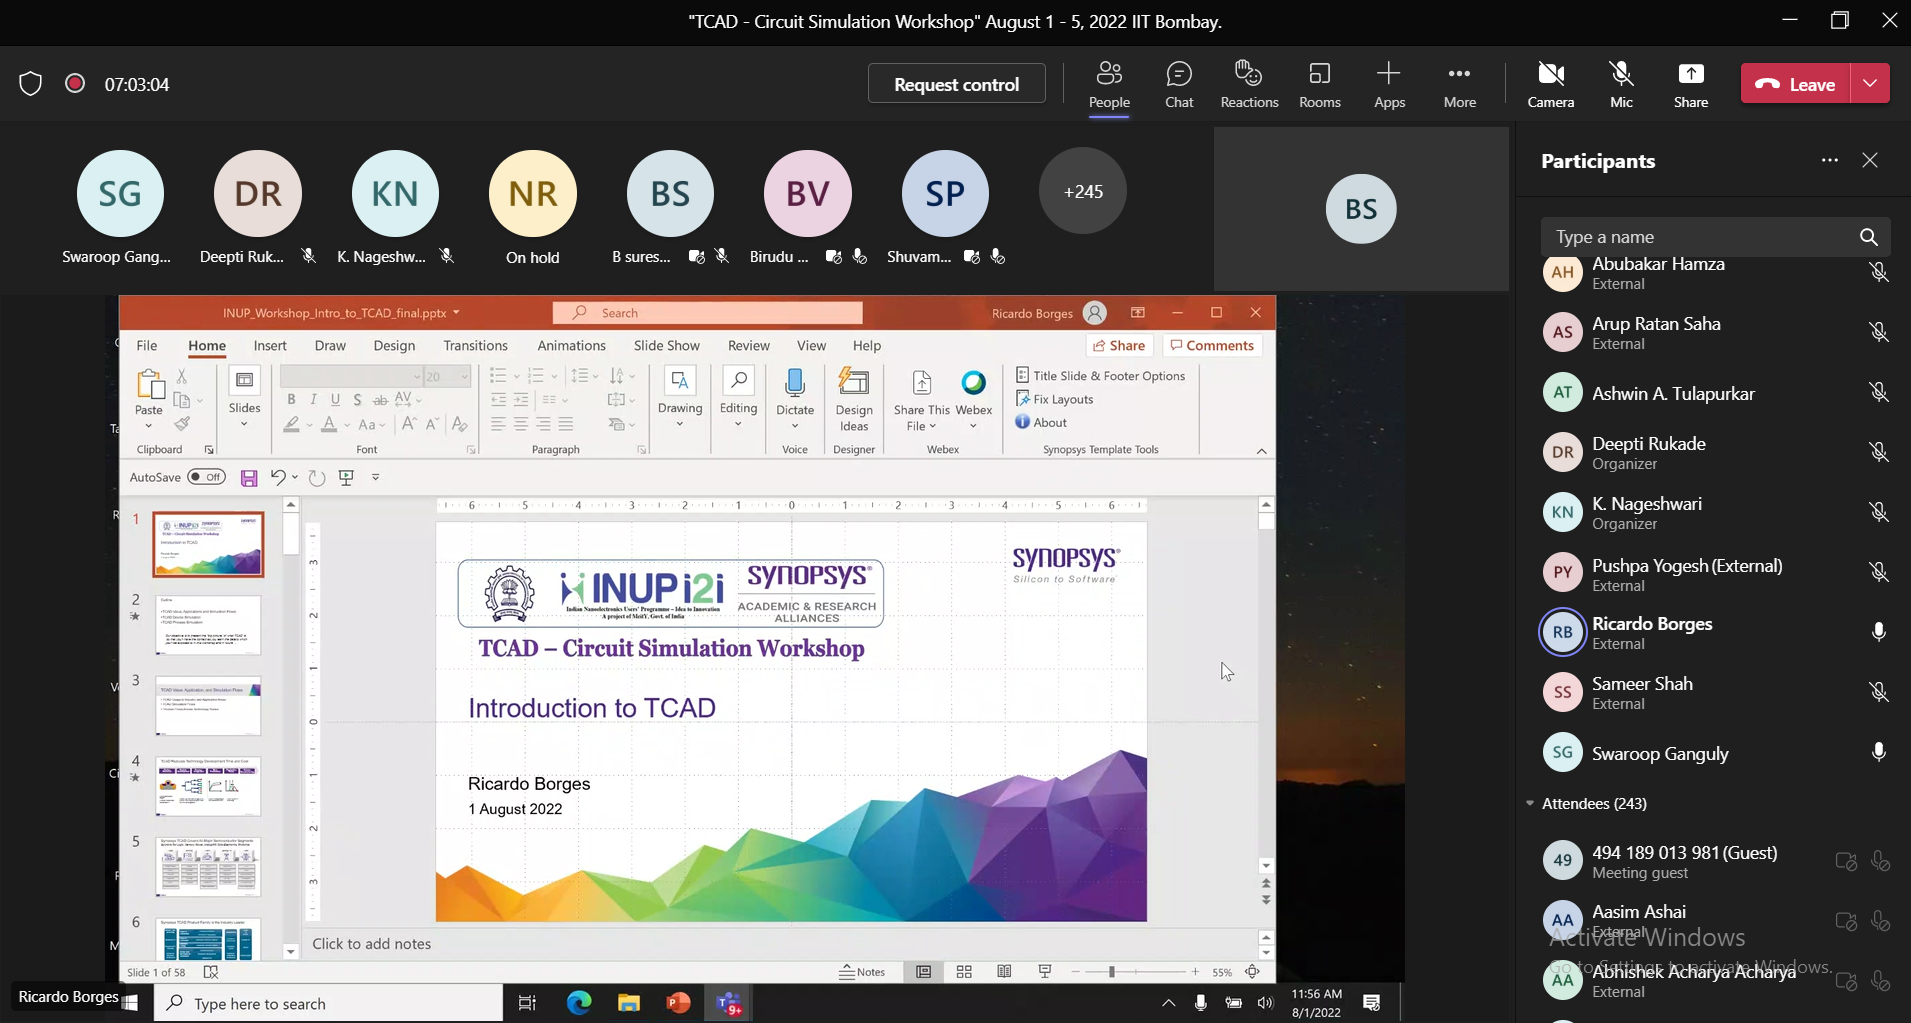Click the shield security icon
This screenshot has height=1023, width=1911.
click(31, 83)
